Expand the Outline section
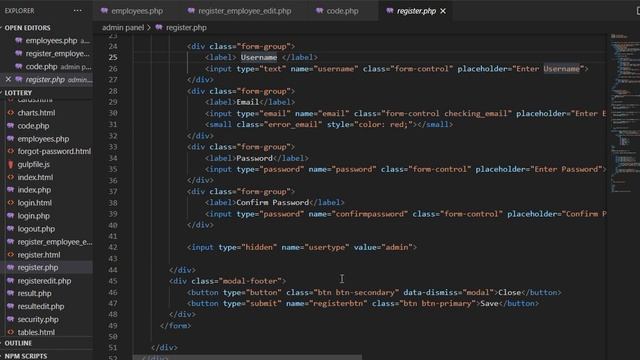Viewport: 640px width, 360px height. coord(18,343)
